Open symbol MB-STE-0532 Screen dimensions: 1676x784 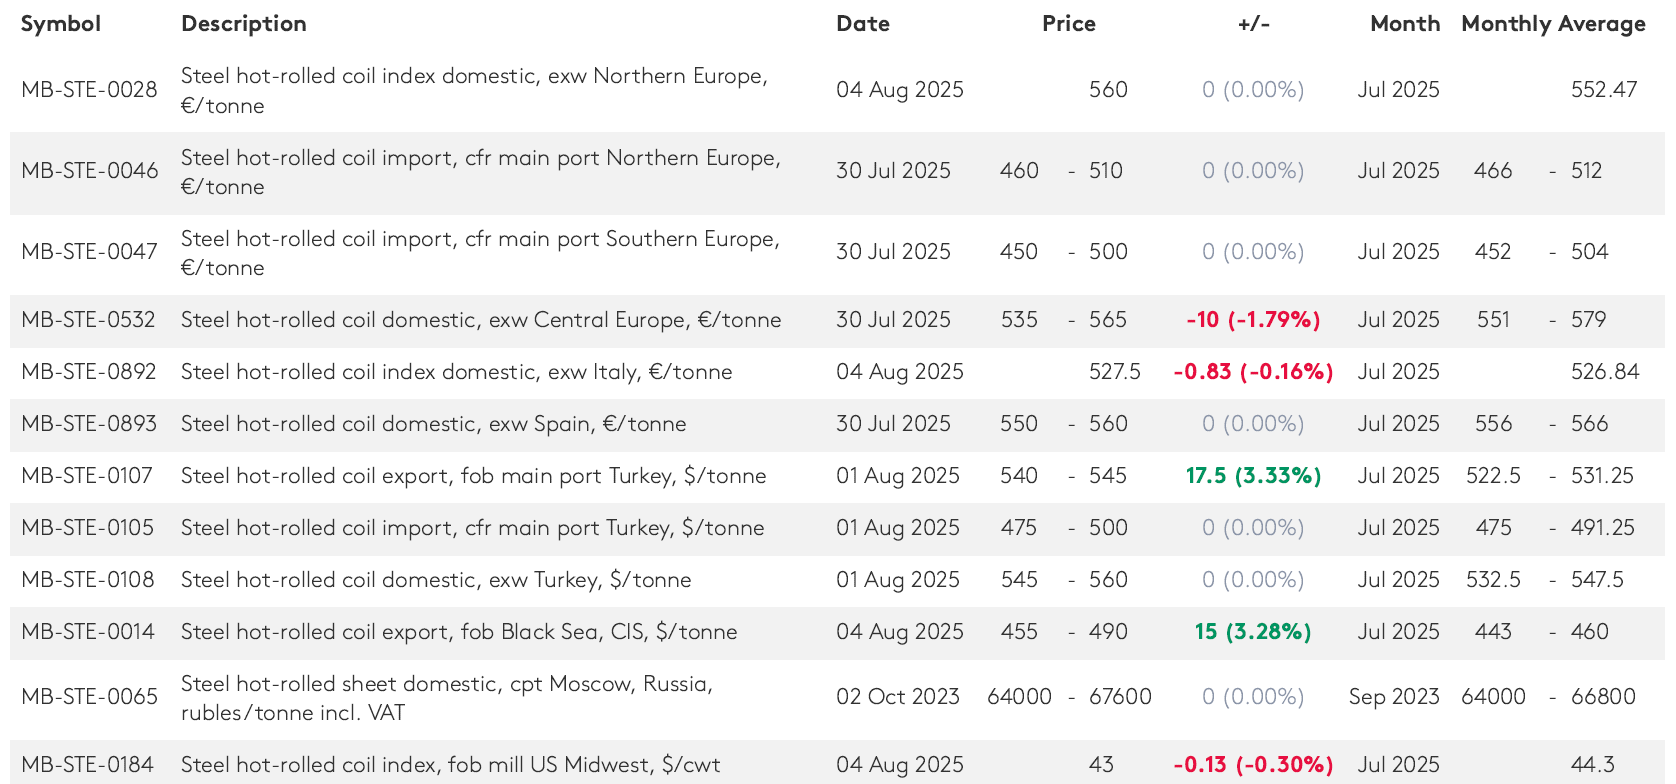click(x=88, y=320)
